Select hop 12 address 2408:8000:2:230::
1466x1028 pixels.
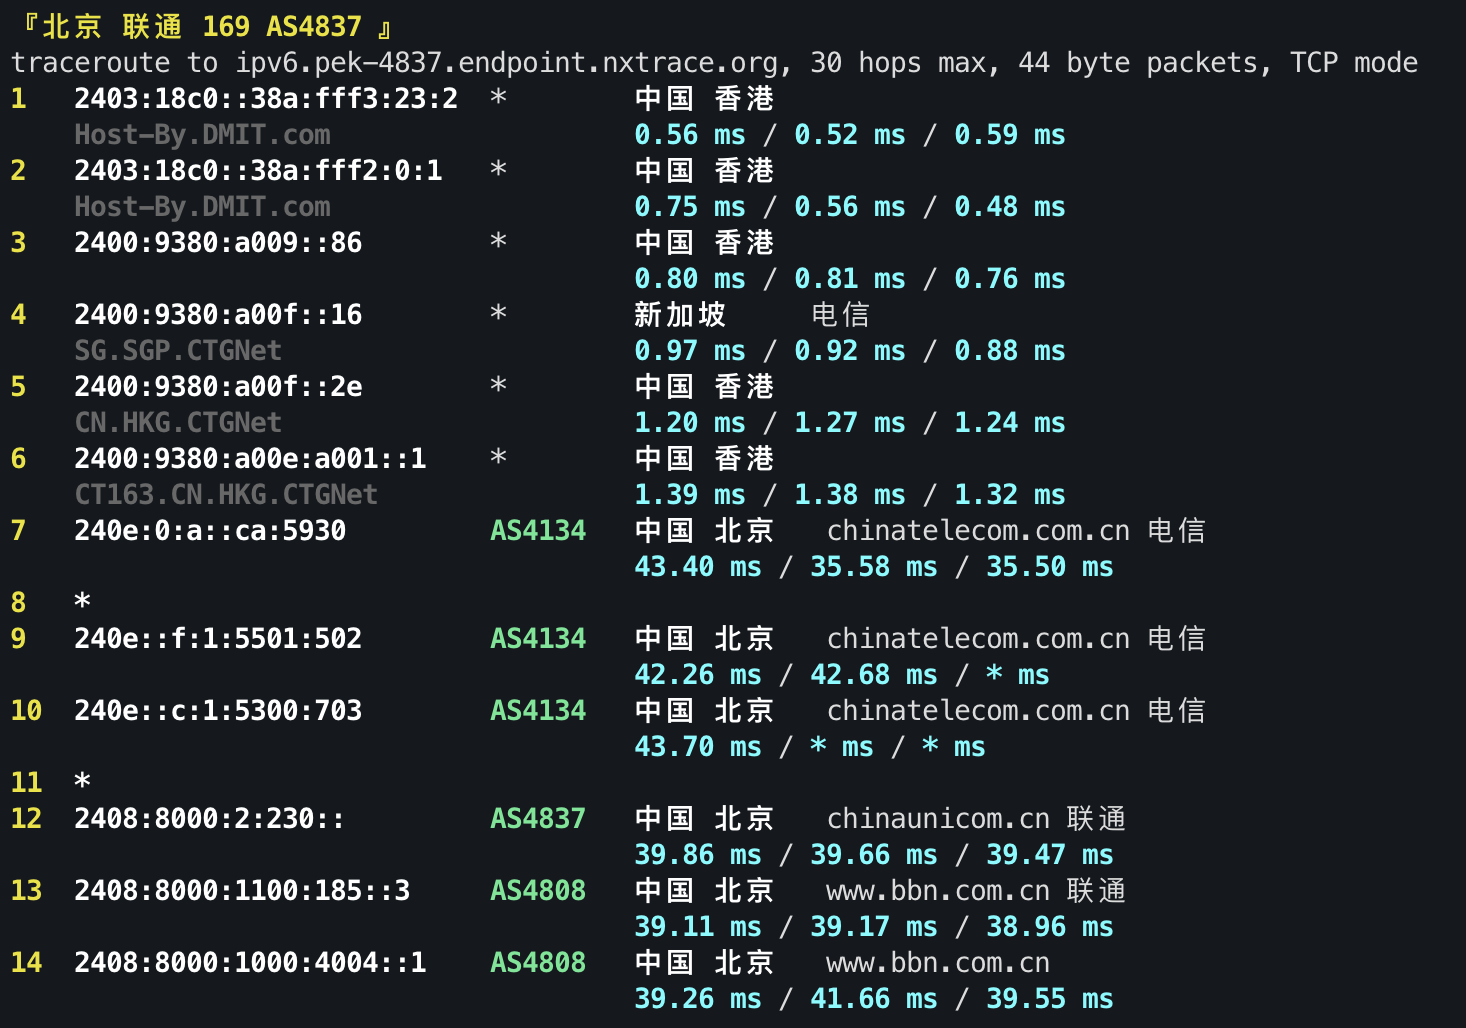pyautogui.click(x=210, y=819)
